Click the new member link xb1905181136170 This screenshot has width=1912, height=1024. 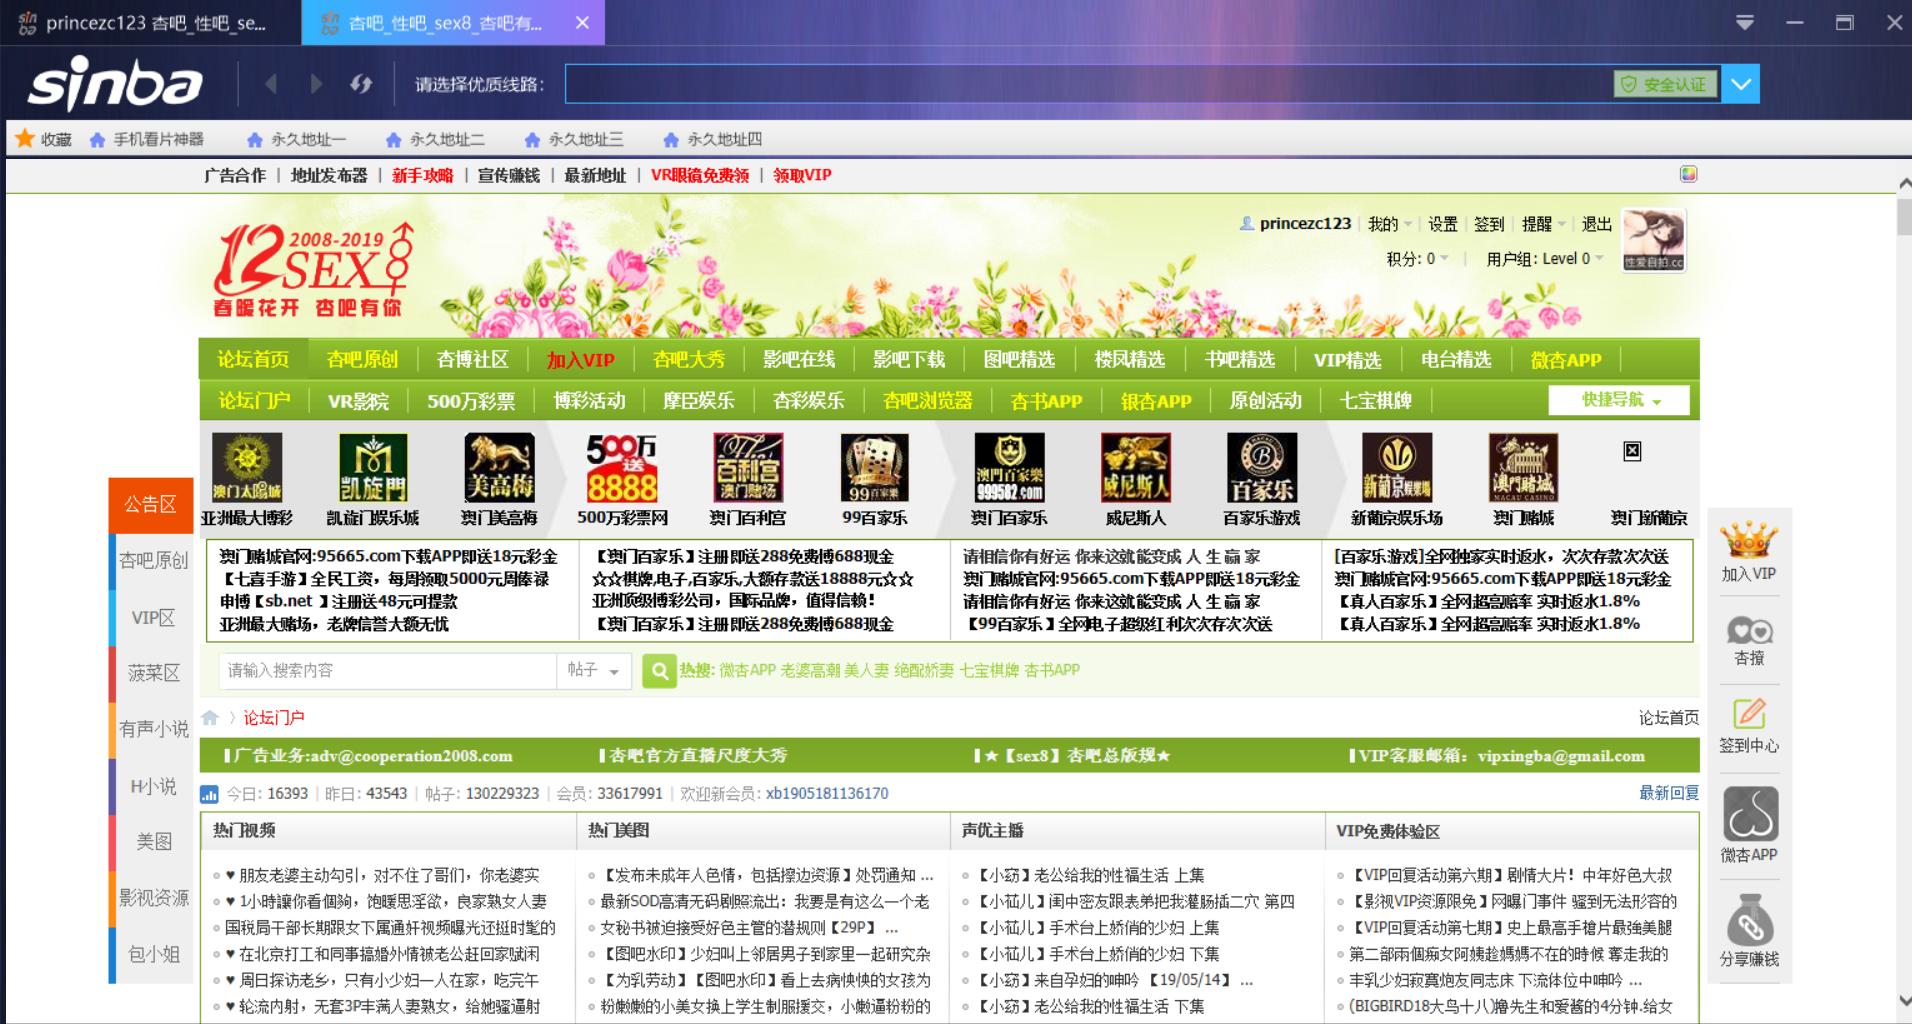827,794
